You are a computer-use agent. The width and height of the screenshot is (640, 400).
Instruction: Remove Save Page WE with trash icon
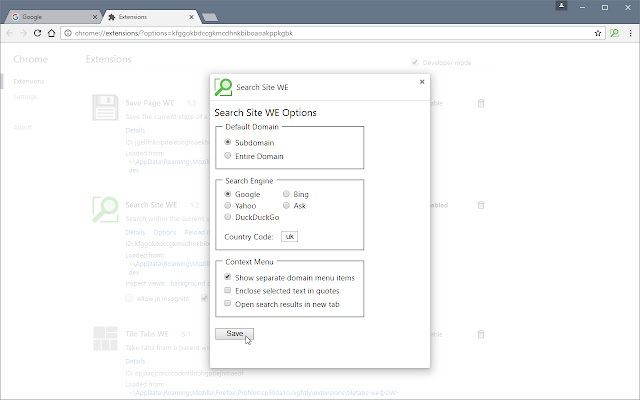(481, 103)
